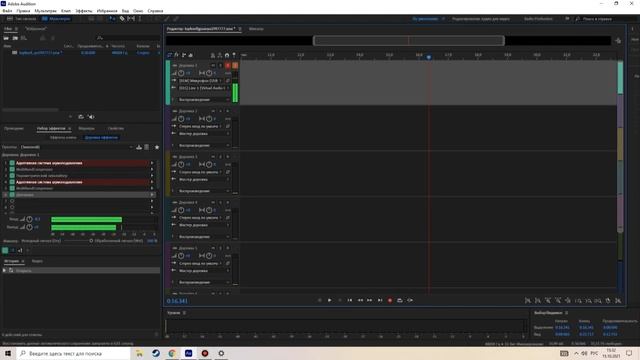640x360 pixels.
Task: Open the effects rack Presets dropdown
Action: (x=76, y=147)
